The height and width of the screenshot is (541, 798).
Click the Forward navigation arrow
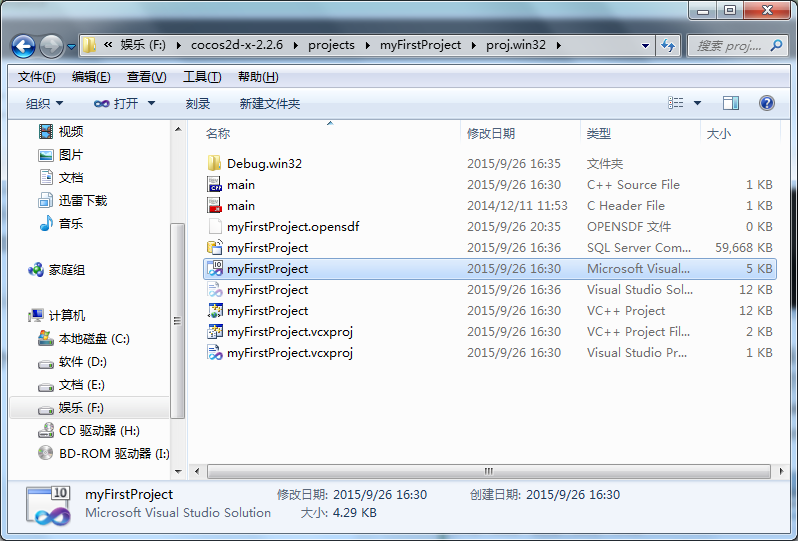[x=51, y=46]
